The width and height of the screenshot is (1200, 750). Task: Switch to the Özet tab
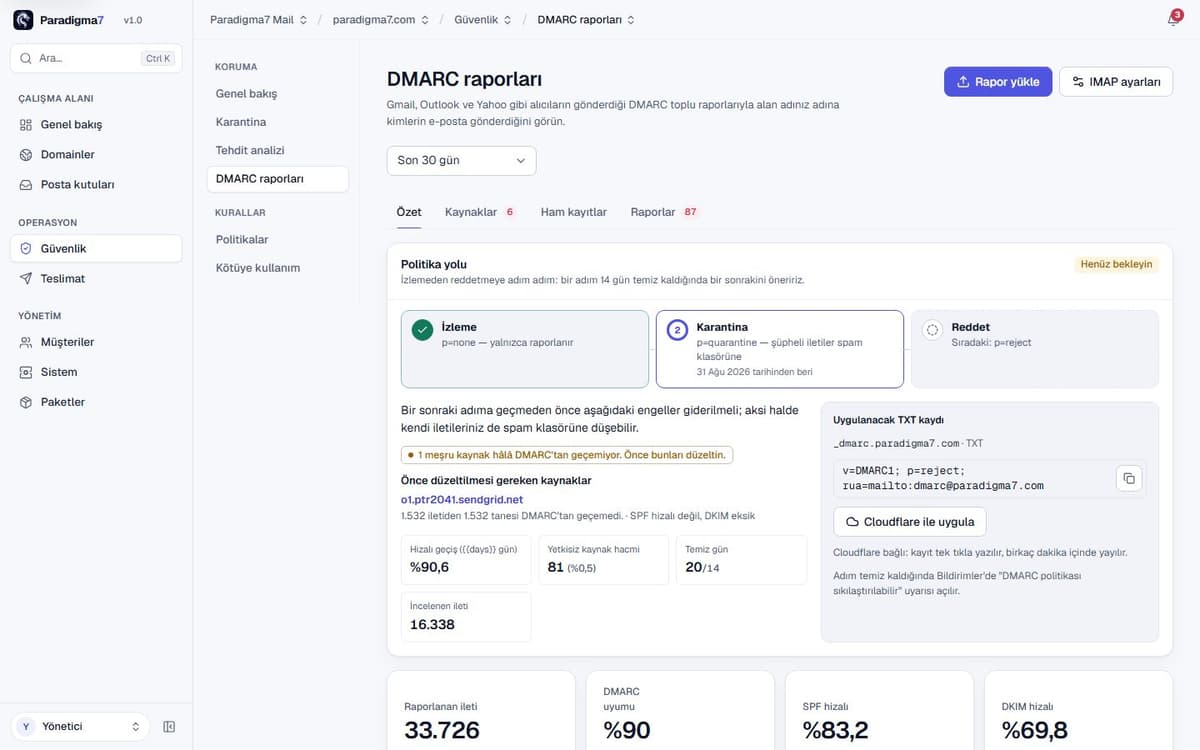pyautogui.click(x=409, y=212)
